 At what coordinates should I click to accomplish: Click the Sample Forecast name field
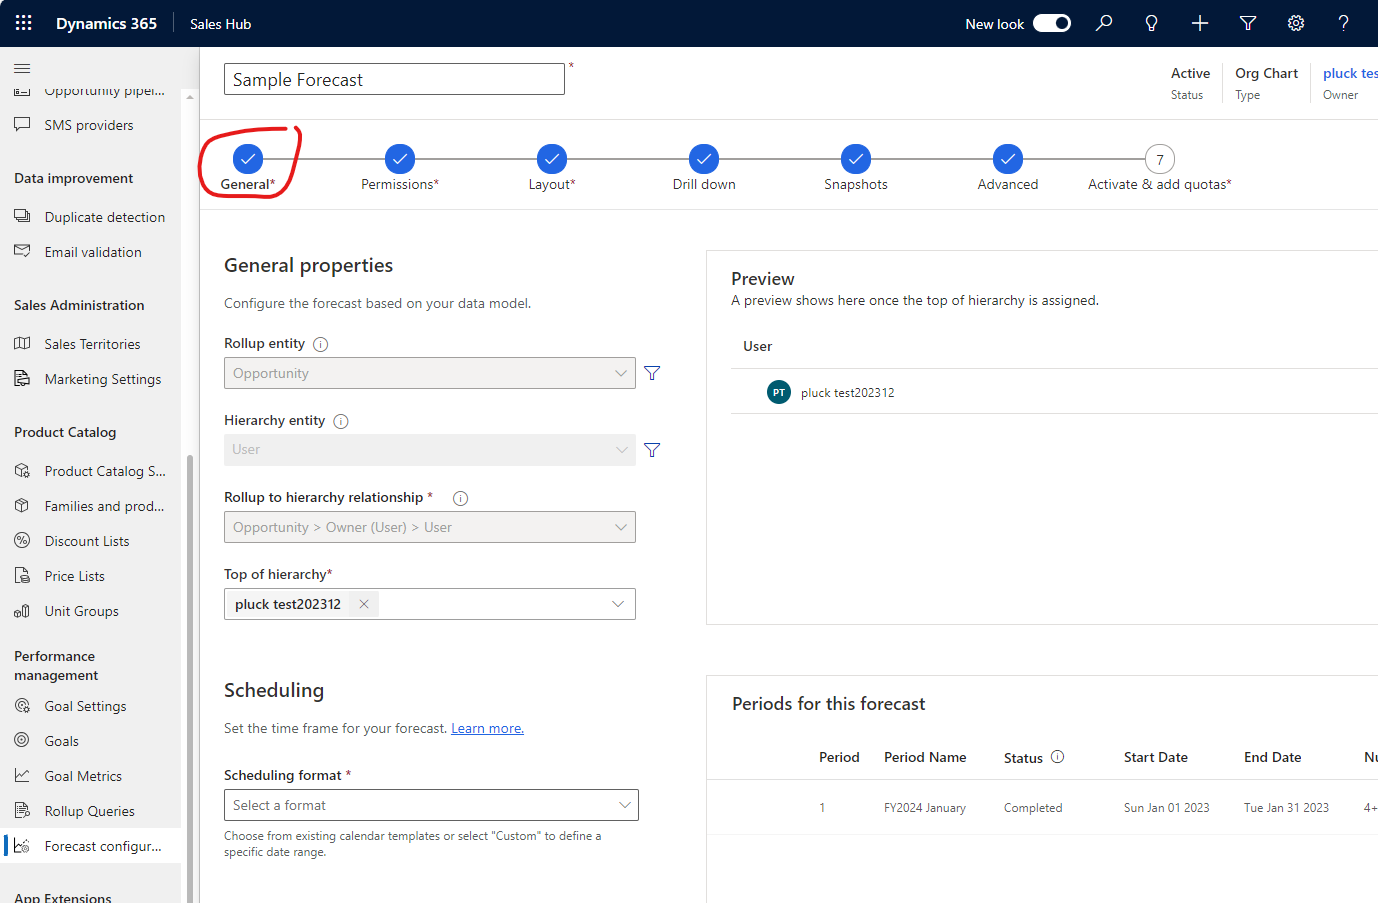point(394,79)
